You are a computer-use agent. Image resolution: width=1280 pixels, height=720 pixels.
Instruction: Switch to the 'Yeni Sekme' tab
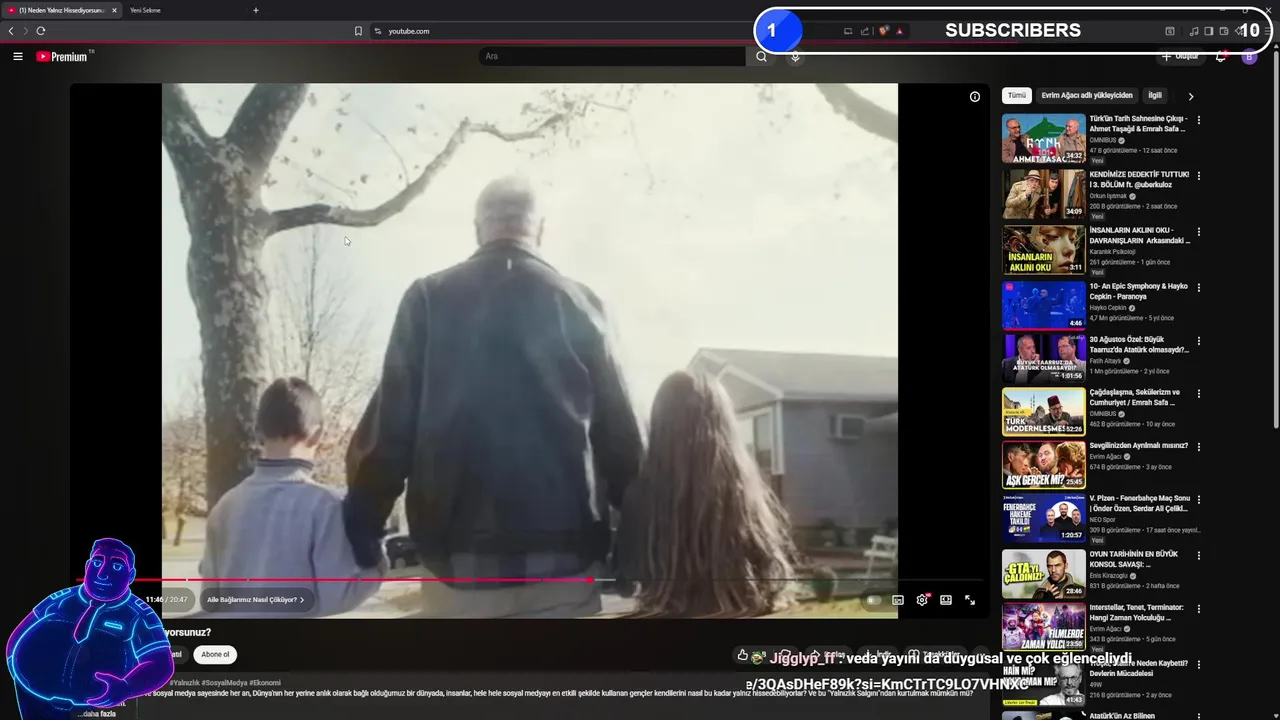(x=145, y=10)
